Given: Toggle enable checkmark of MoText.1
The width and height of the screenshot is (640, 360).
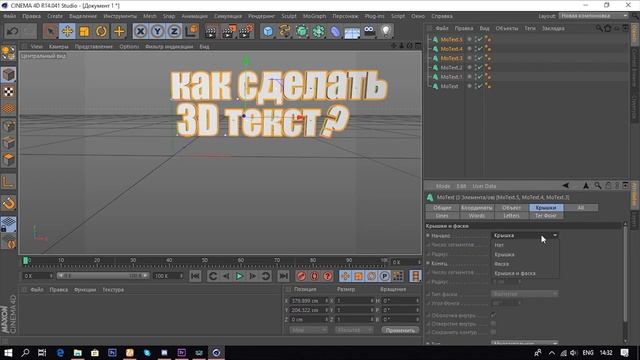Looking at the screenshot, I should pos(479,77).
